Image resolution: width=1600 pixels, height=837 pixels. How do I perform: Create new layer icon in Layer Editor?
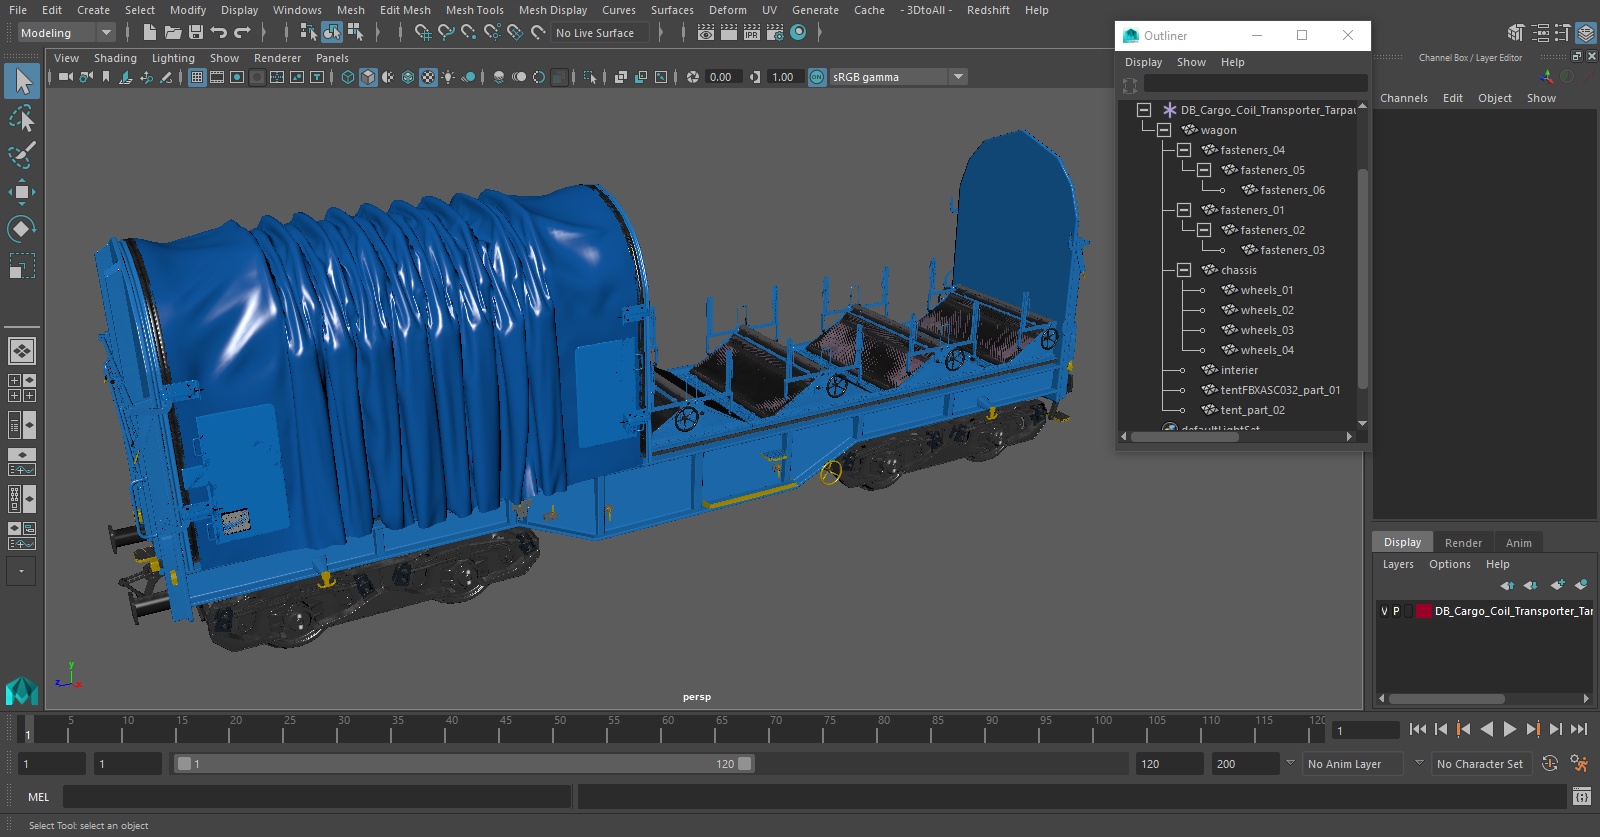point(1557,585)
